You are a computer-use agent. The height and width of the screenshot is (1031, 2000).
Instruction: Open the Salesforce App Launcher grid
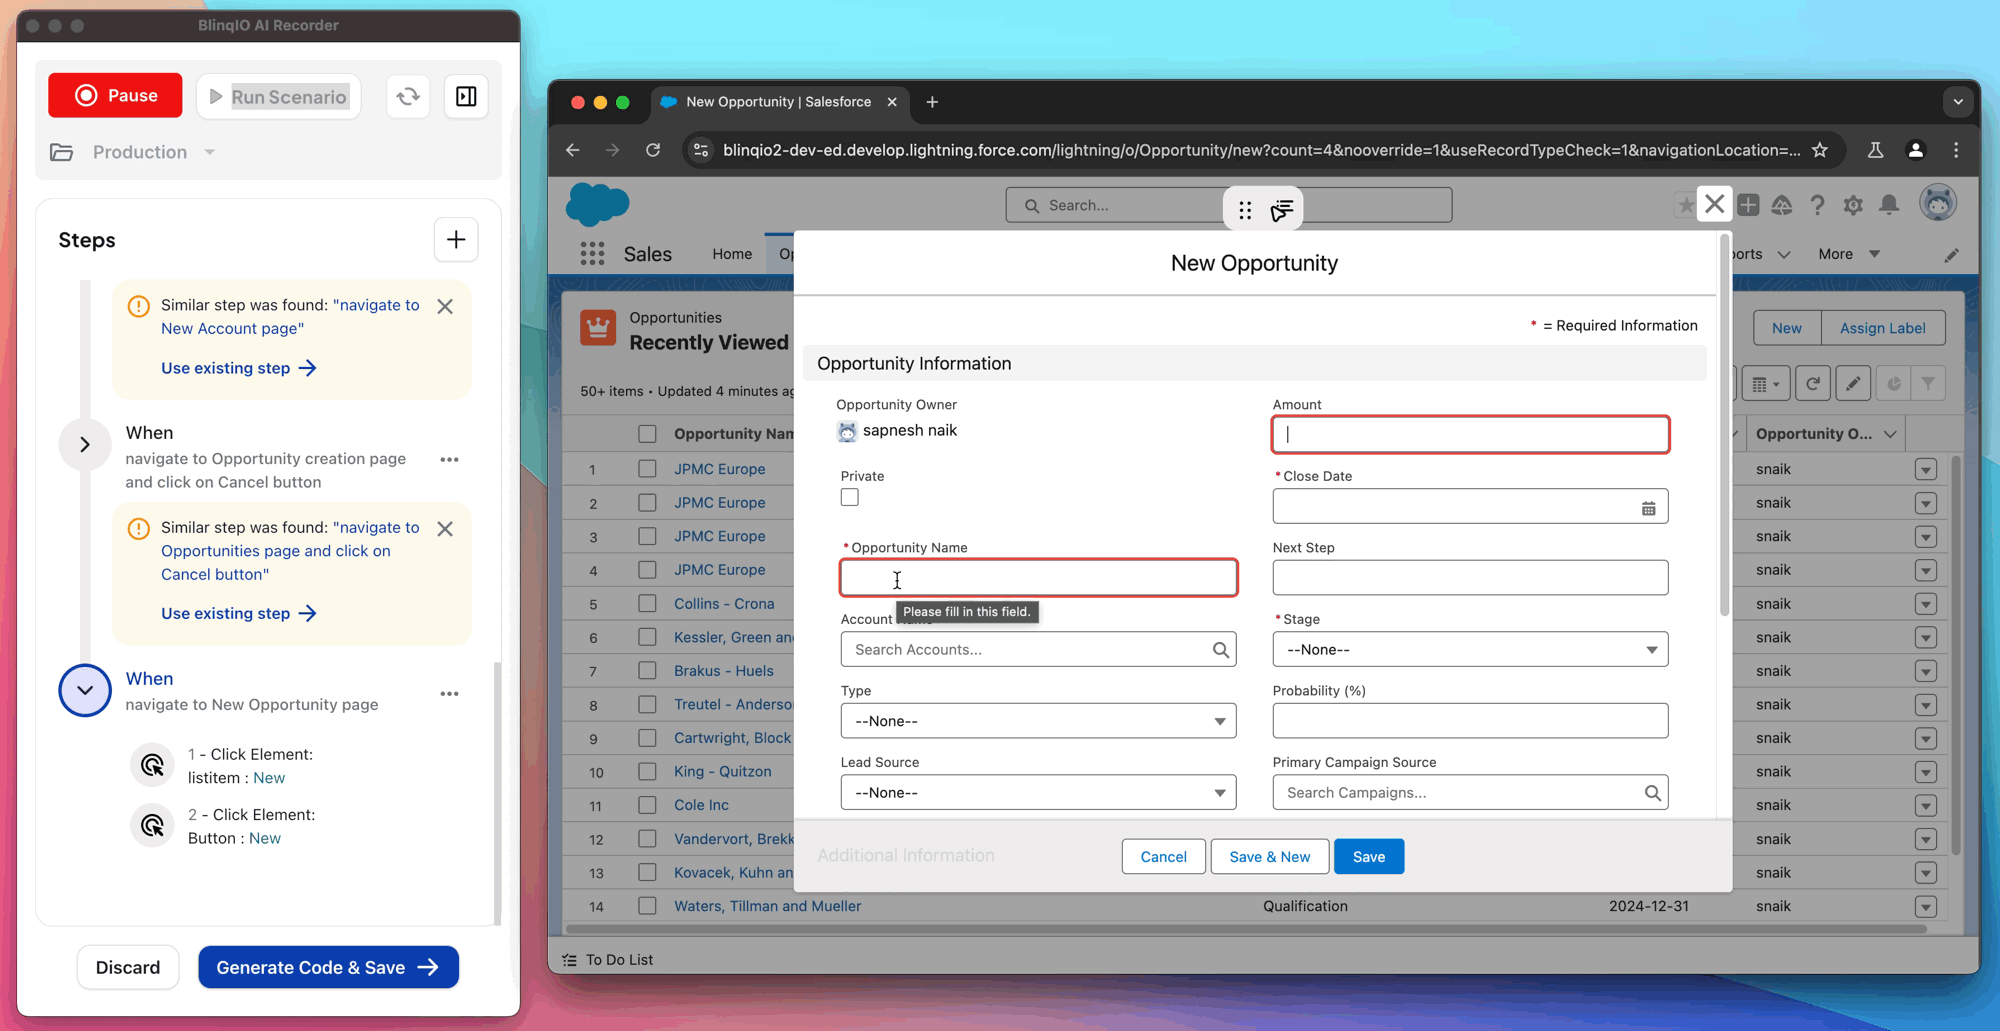point(592,254)
